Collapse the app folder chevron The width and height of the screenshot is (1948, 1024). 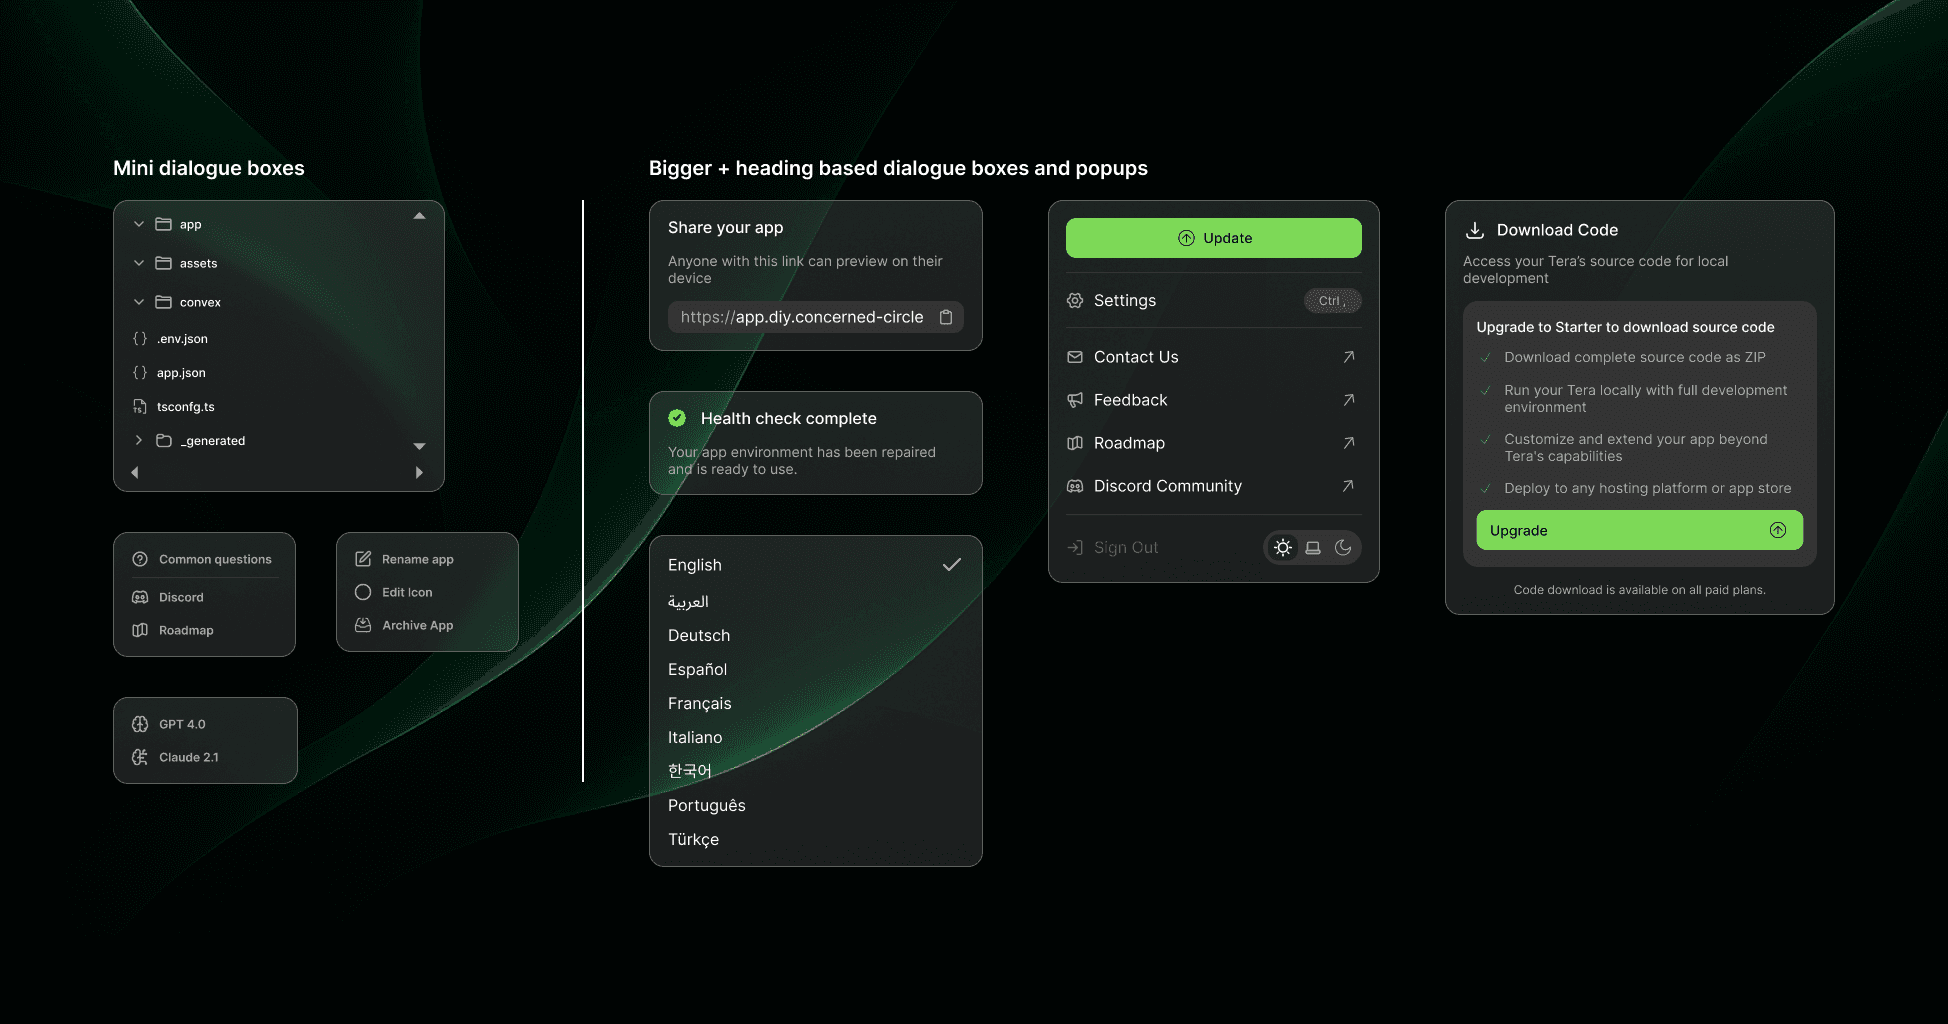[x=139, y=224]
